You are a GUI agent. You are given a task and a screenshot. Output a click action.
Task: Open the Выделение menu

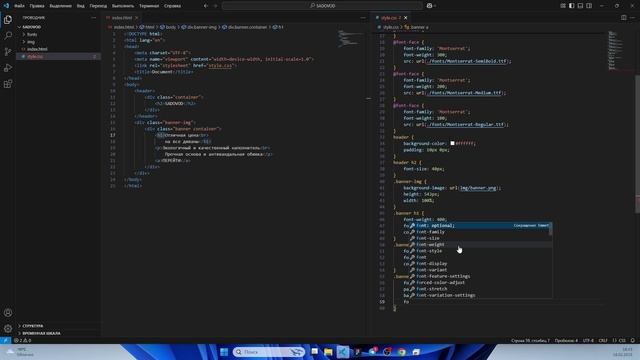point(60,6)
